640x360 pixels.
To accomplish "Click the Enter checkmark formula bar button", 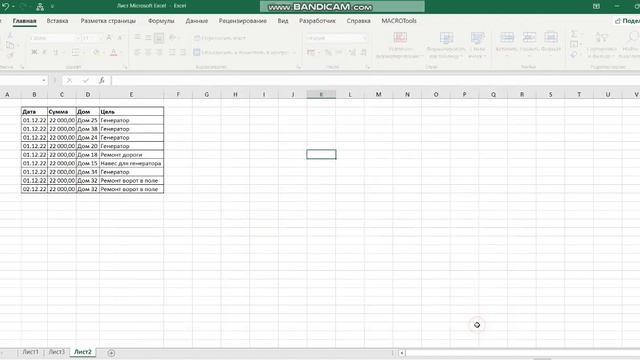I will coord(85,80).
